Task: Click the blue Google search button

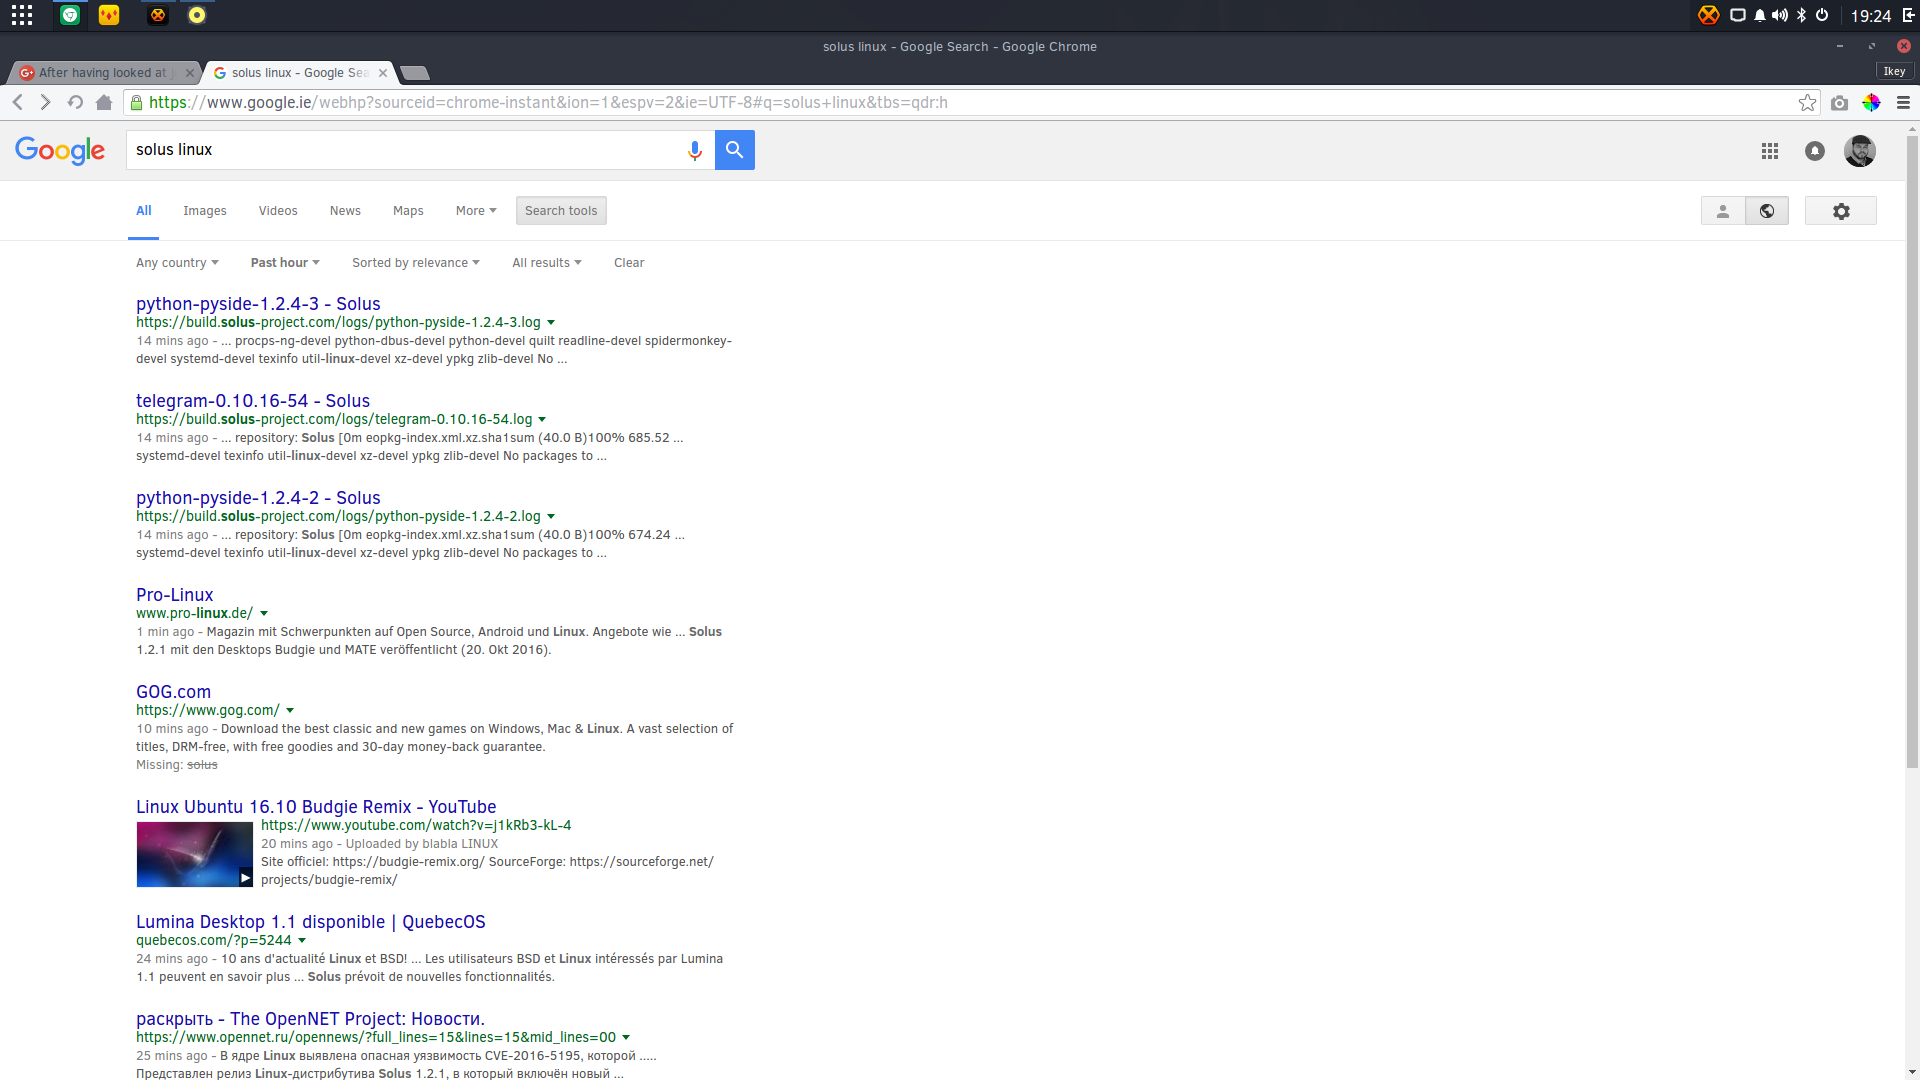Action: [735, 150]
